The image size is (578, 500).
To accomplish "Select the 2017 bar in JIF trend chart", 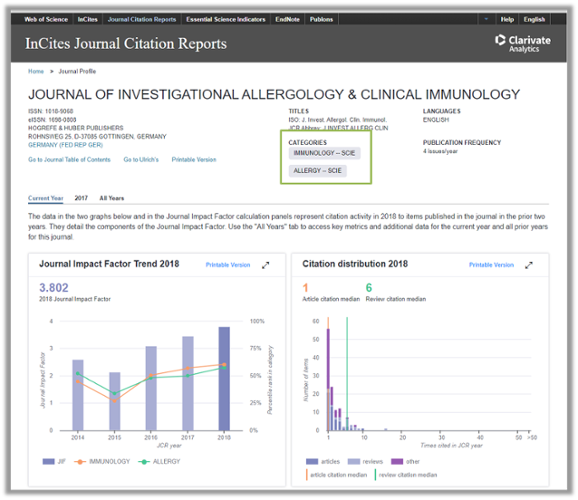I will click(188, 383).
